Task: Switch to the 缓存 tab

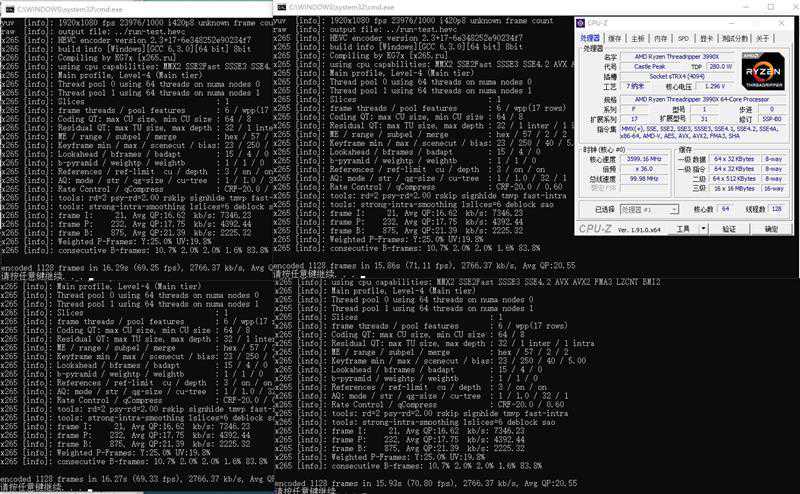Action: 616,37
